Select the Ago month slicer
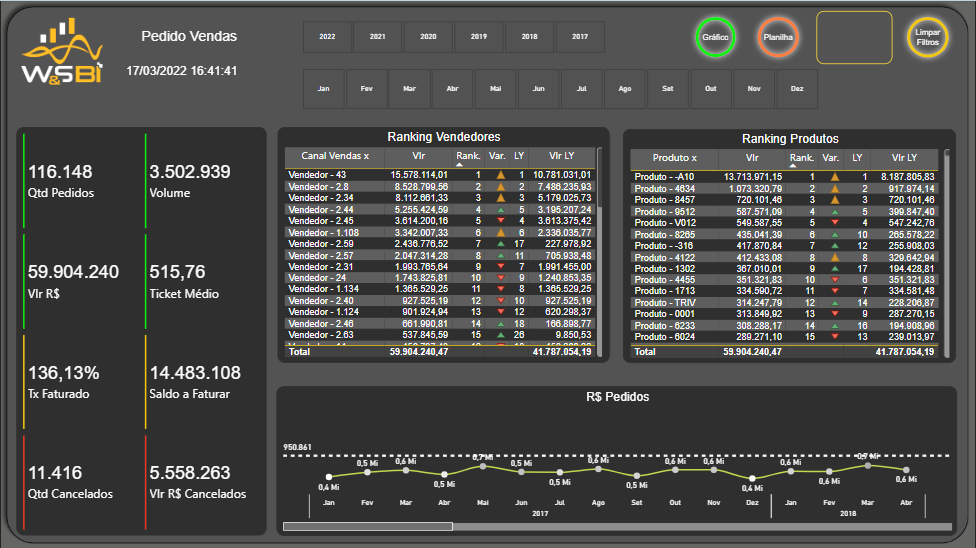Screen dimensions: 976x548 (x=625, y=89)
